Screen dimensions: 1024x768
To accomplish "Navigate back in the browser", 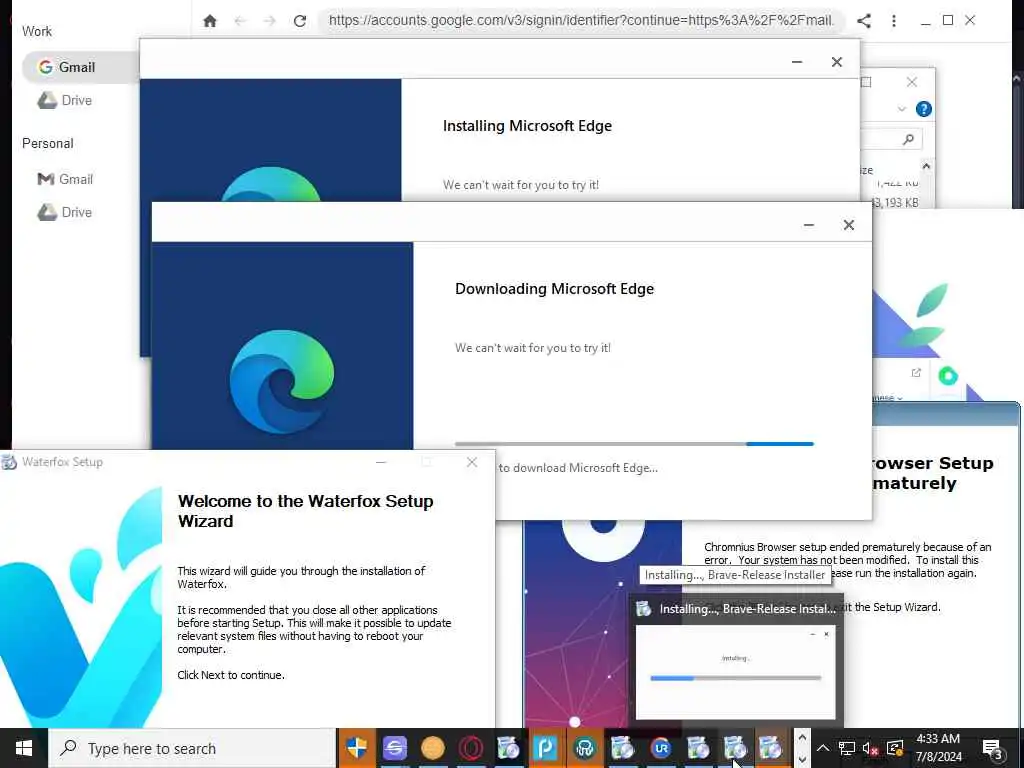I will pos(240,21).
